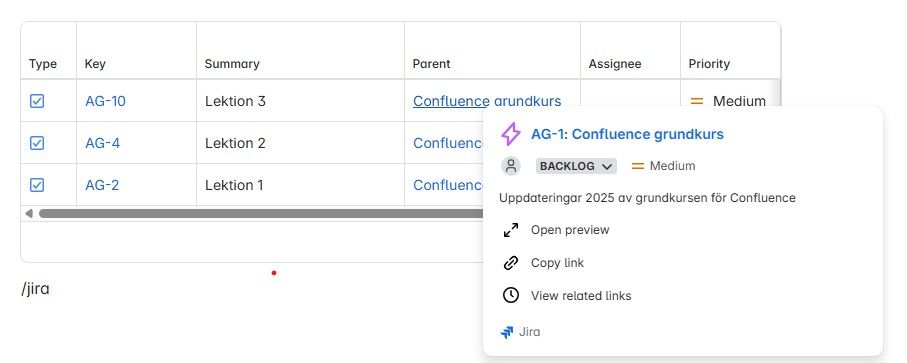Click the Jira logo icon in popup footer
This screenshot has height=363, width=907.
(507, 332)
